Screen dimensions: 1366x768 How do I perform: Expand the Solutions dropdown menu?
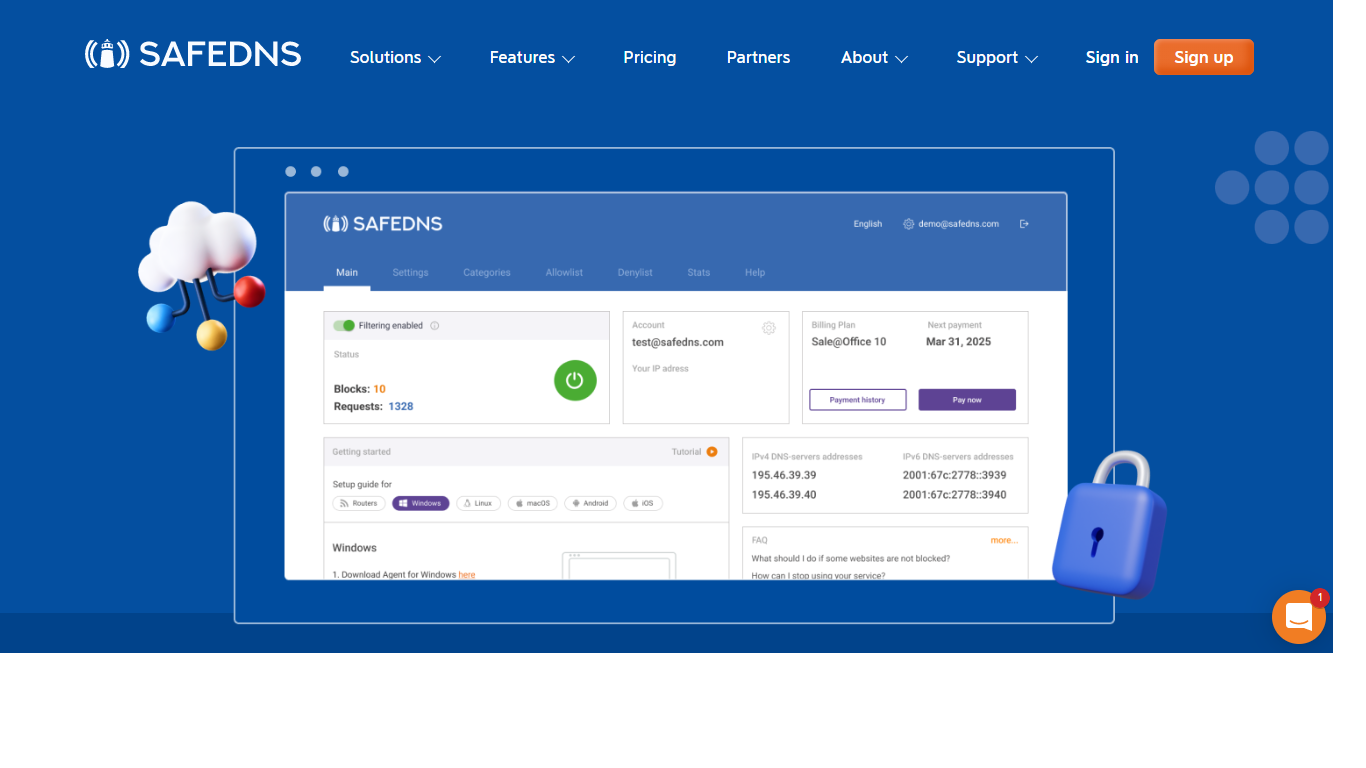(x=395, y=58)
